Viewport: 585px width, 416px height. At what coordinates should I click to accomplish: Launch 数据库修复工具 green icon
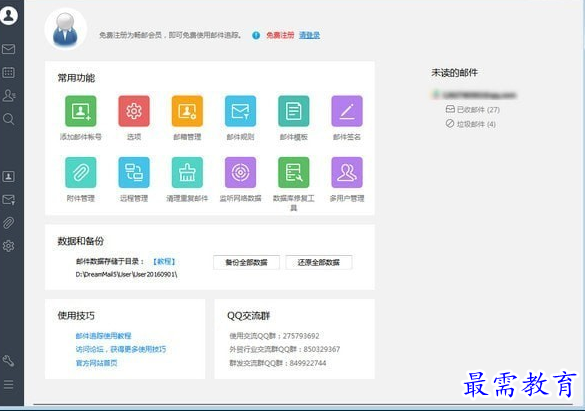coord(294,172)
